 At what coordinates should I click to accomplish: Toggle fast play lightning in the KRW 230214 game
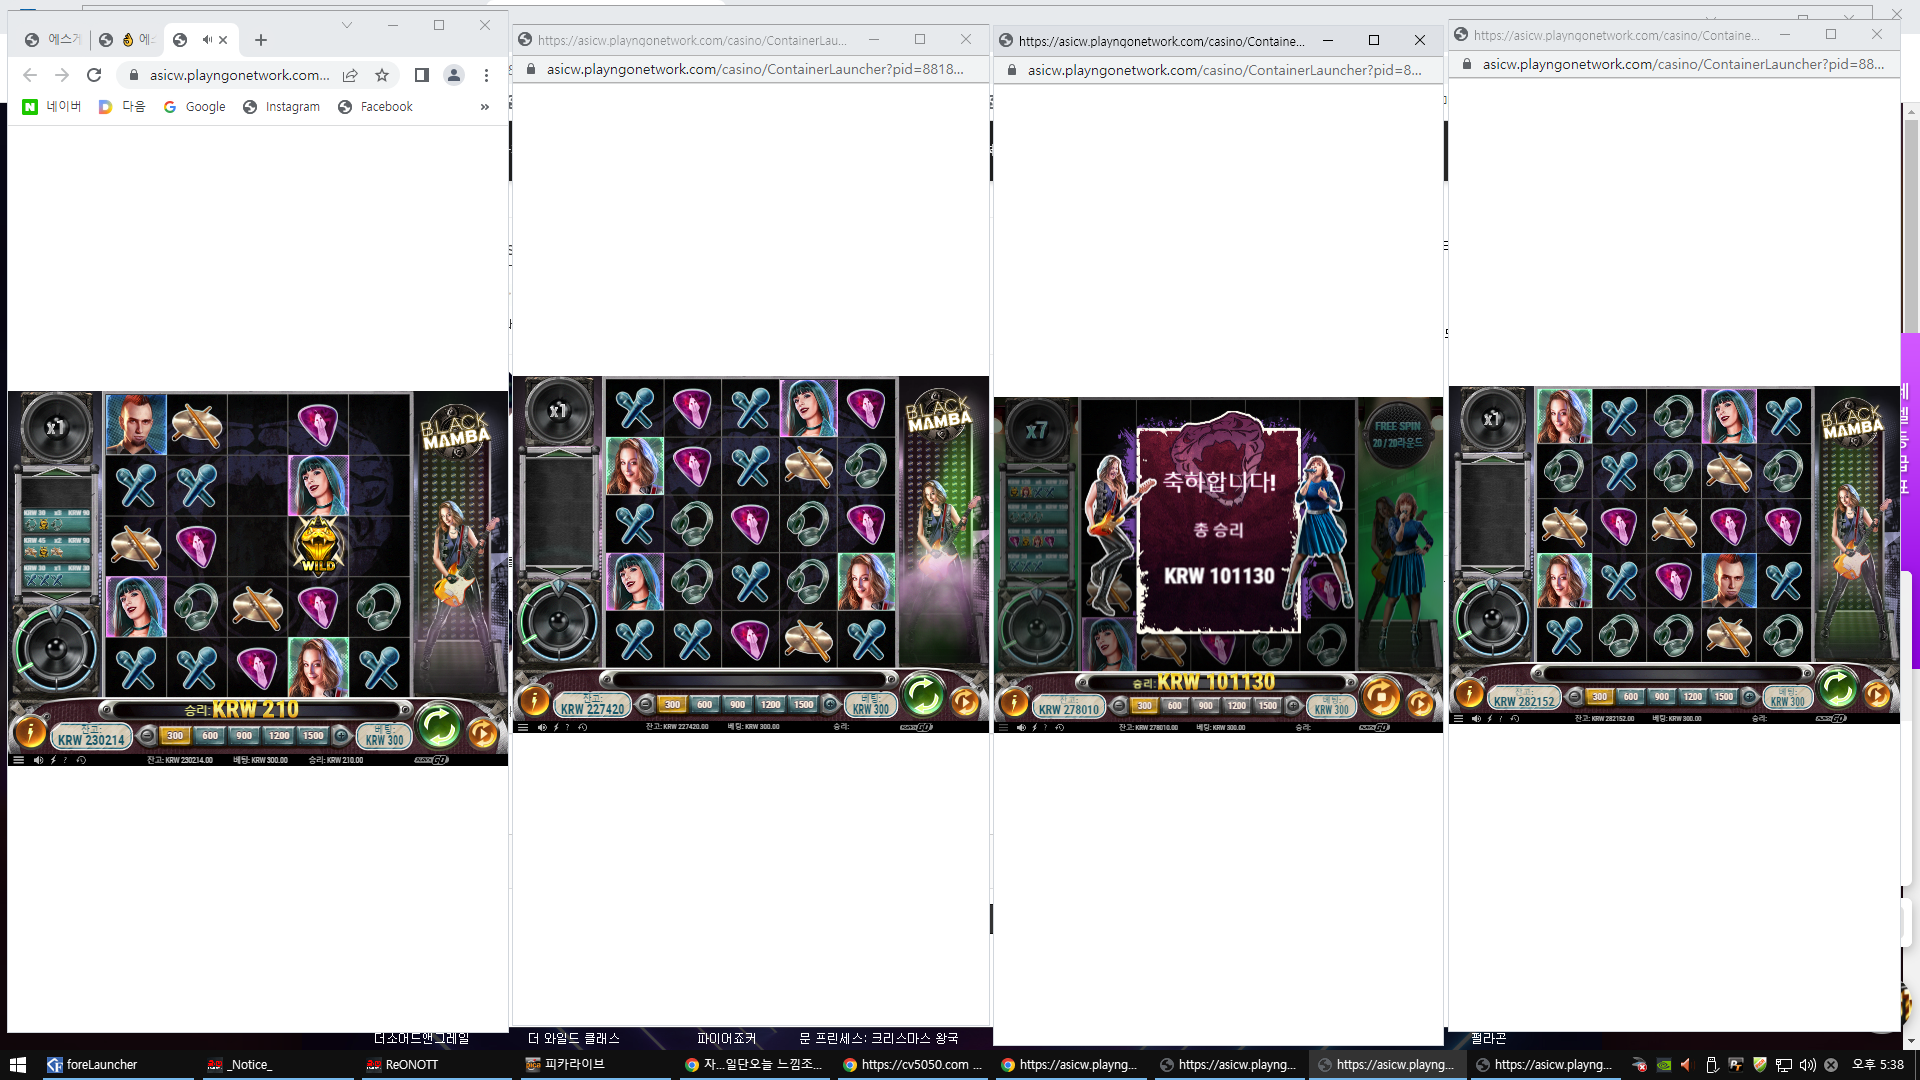pyautogui.click(x=53, y=760)
